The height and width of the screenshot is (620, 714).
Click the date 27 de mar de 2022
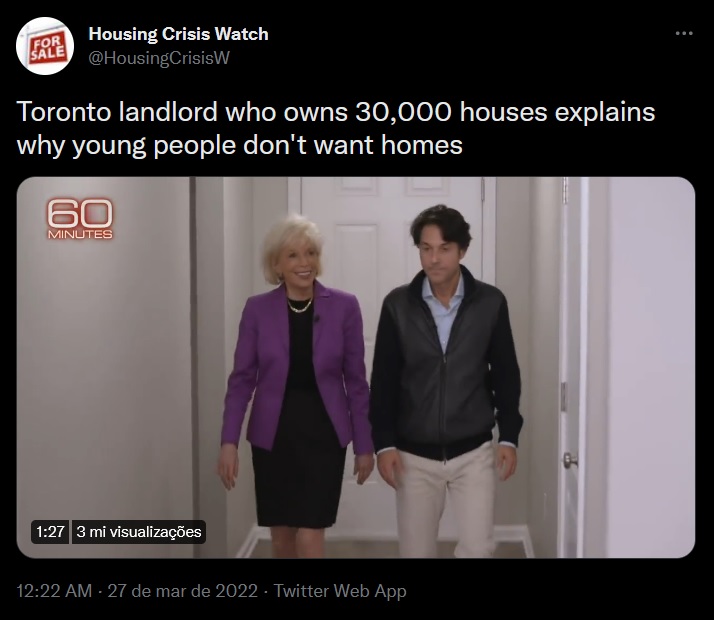[183, 591]
